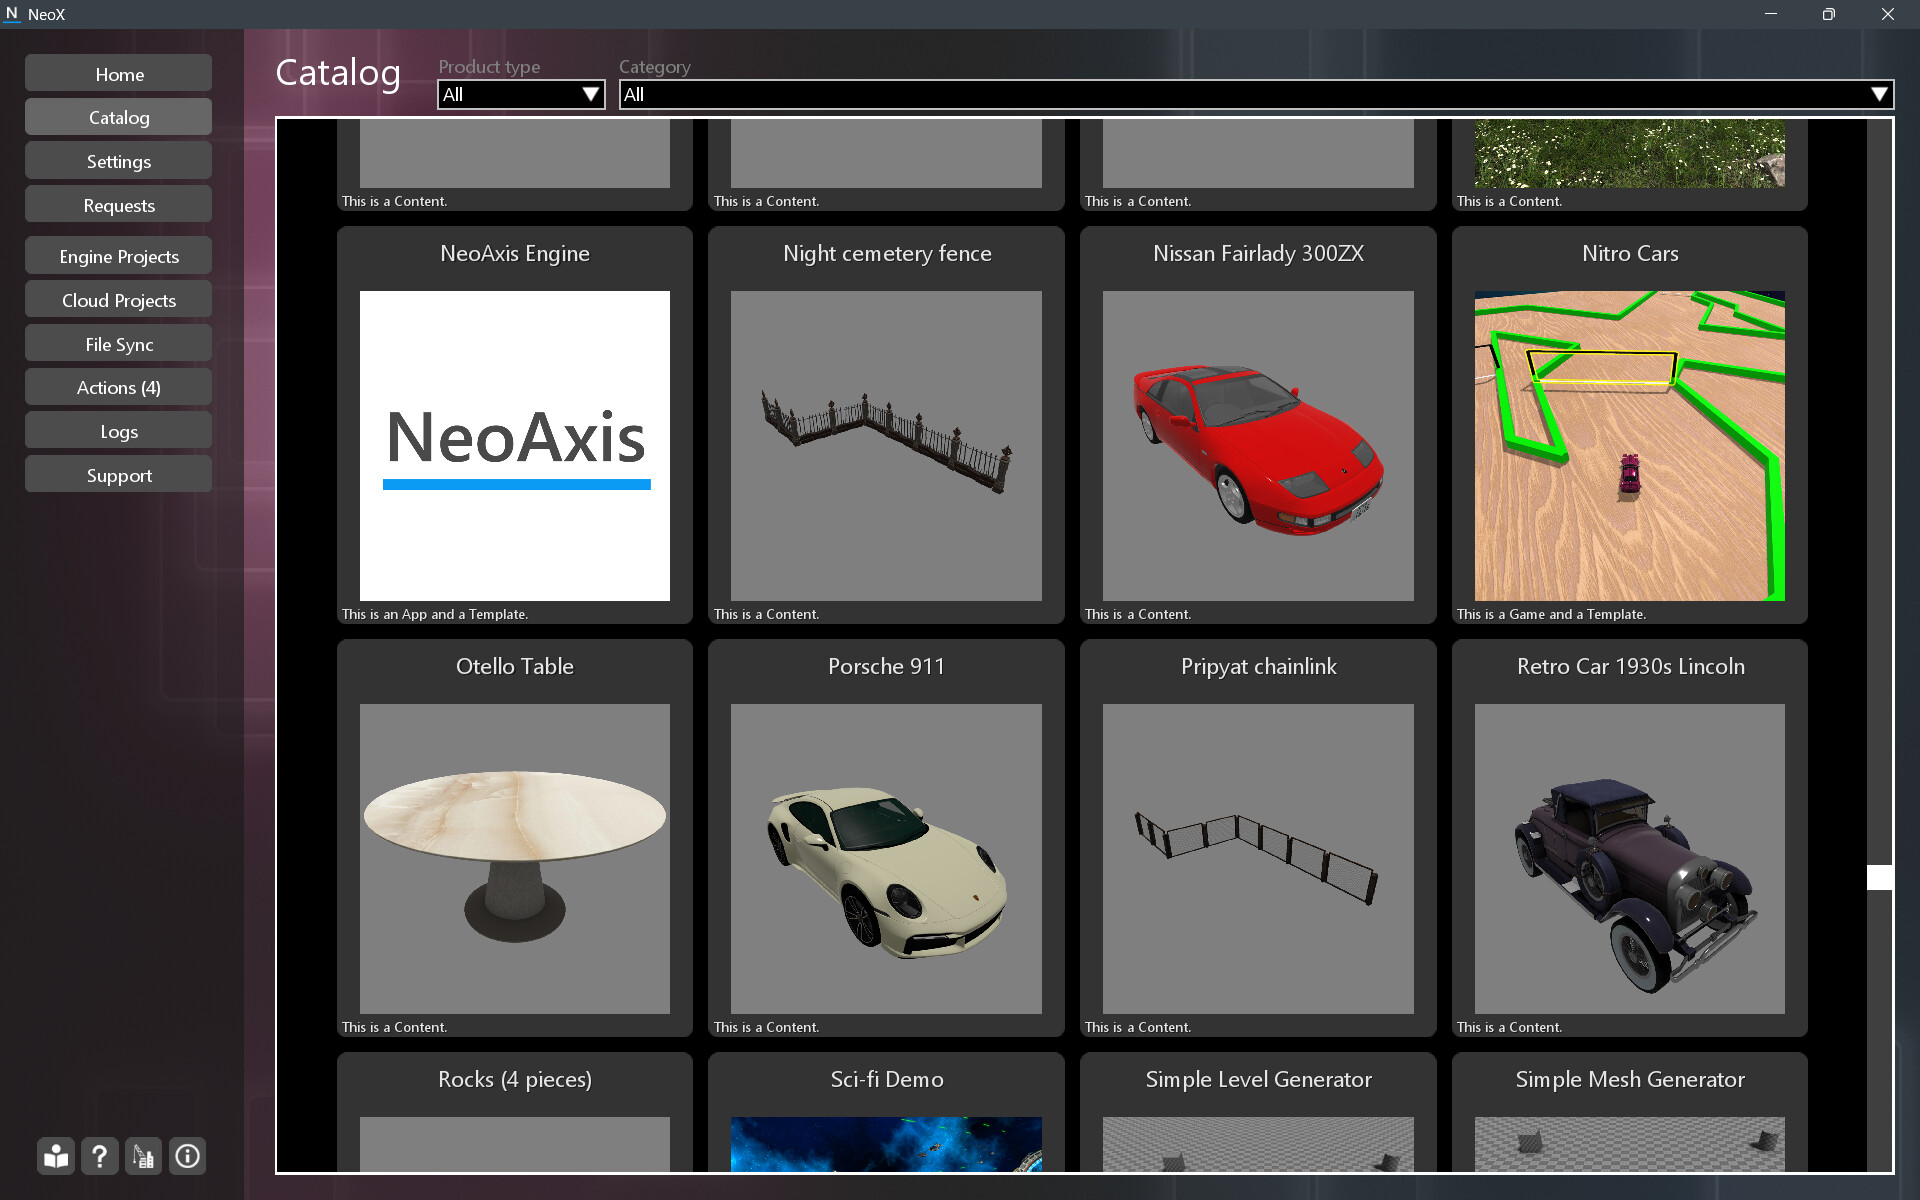Click the white Porsche 911 image
Viewport: 1920px width, 1200px height.
tap(886, 859)
